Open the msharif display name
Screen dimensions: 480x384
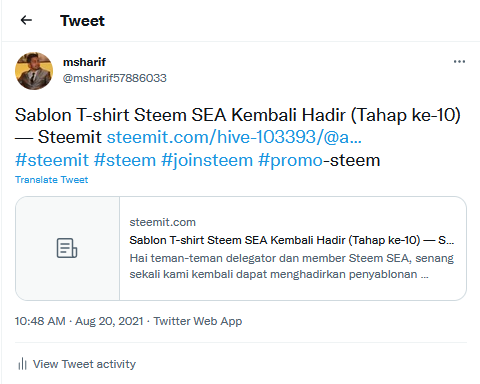tap(84, 62)
